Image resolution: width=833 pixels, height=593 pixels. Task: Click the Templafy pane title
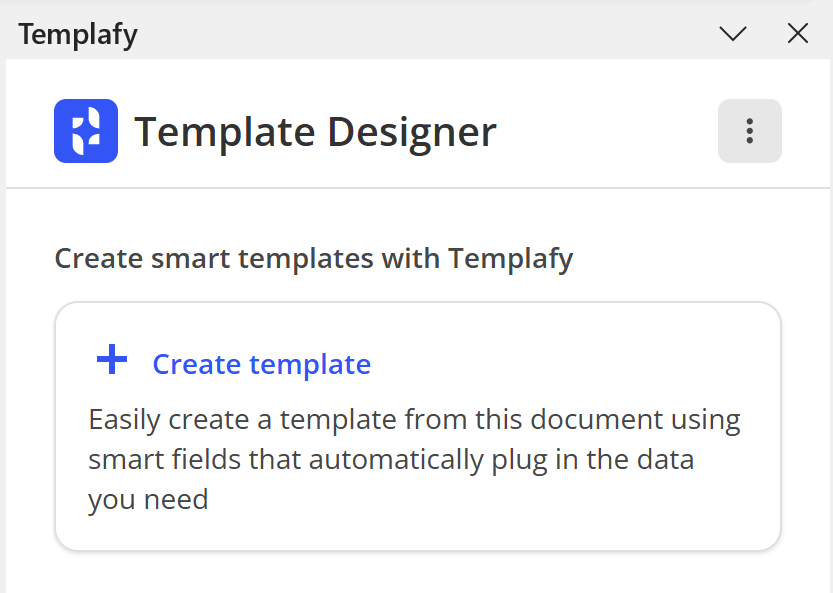coord(78,35)
